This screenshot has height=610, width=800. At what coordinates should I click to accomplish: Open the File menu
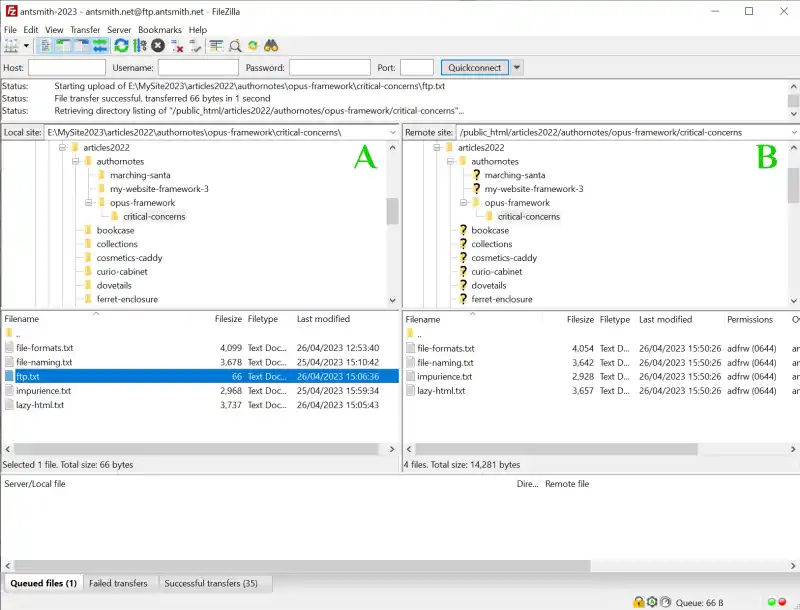(10, 30)
